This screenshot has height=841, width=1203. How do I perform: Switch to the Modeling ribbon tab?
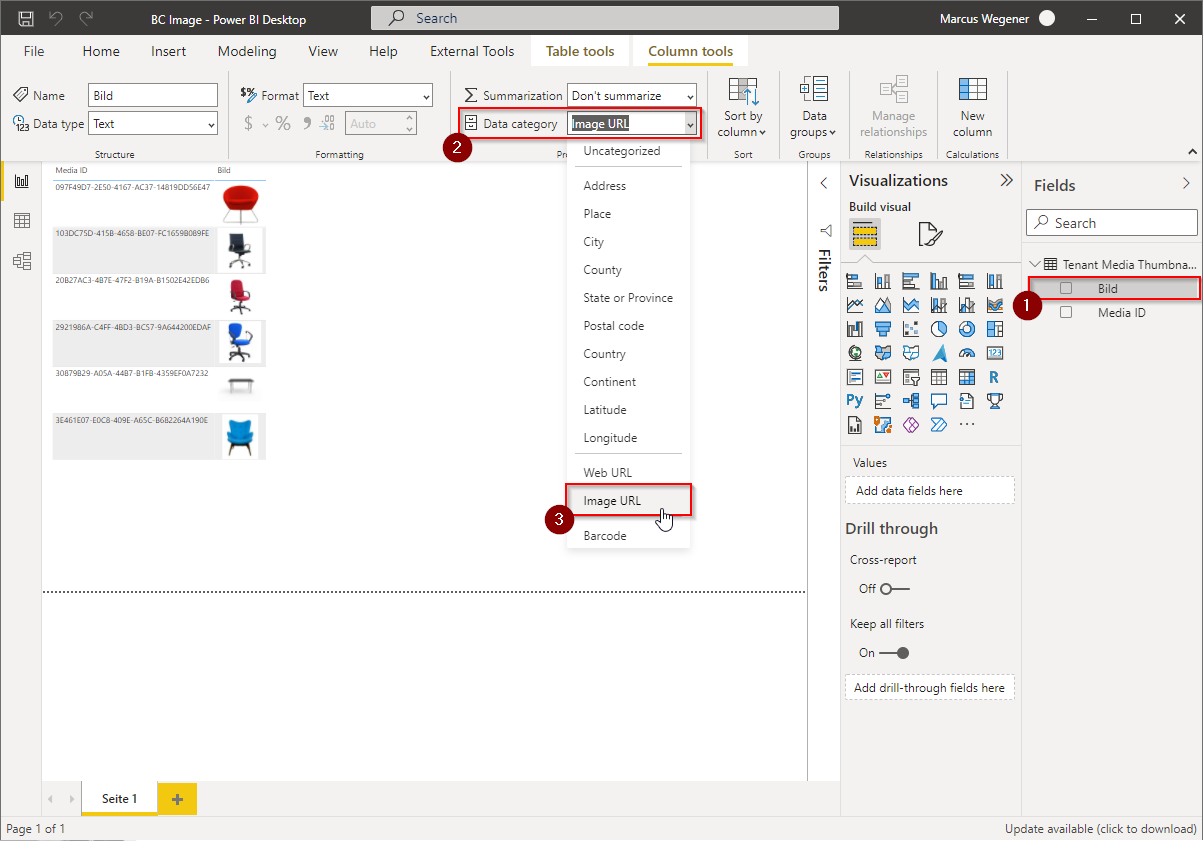click(247, 51)
